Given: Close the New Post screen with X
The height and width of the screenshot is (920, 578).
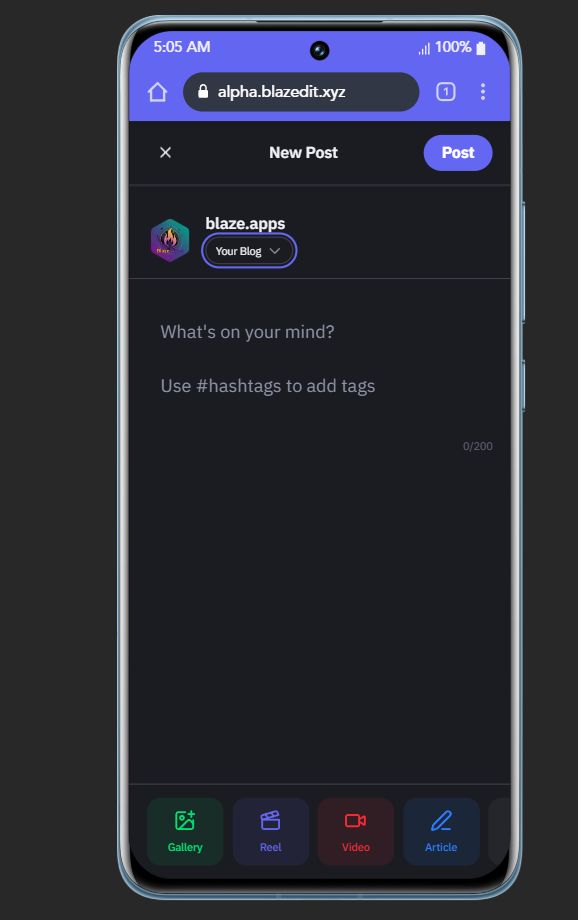Looking at the screenshot, I should coord(165,153).
